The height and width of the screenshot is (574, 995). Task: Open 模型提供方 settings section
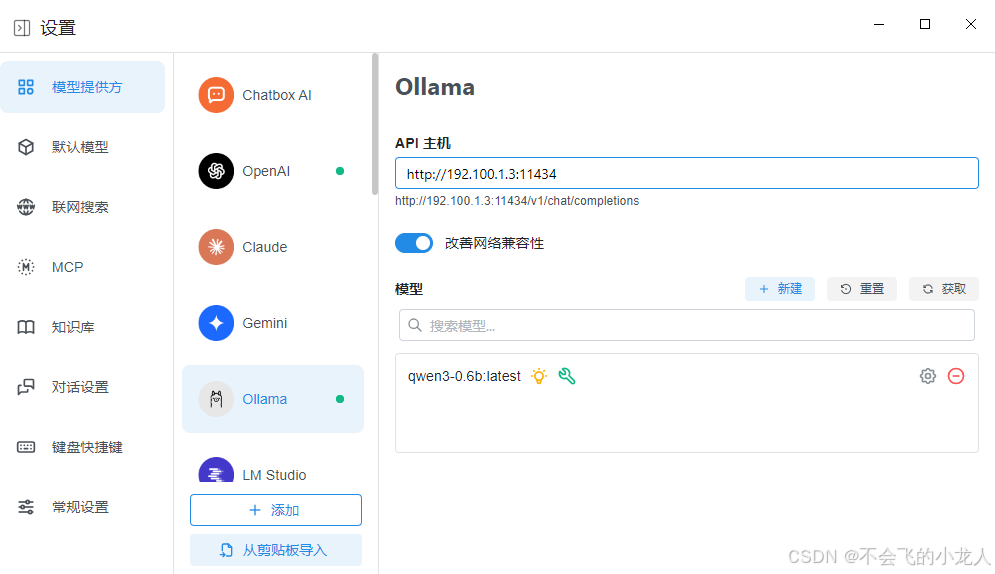coord(82,87)
